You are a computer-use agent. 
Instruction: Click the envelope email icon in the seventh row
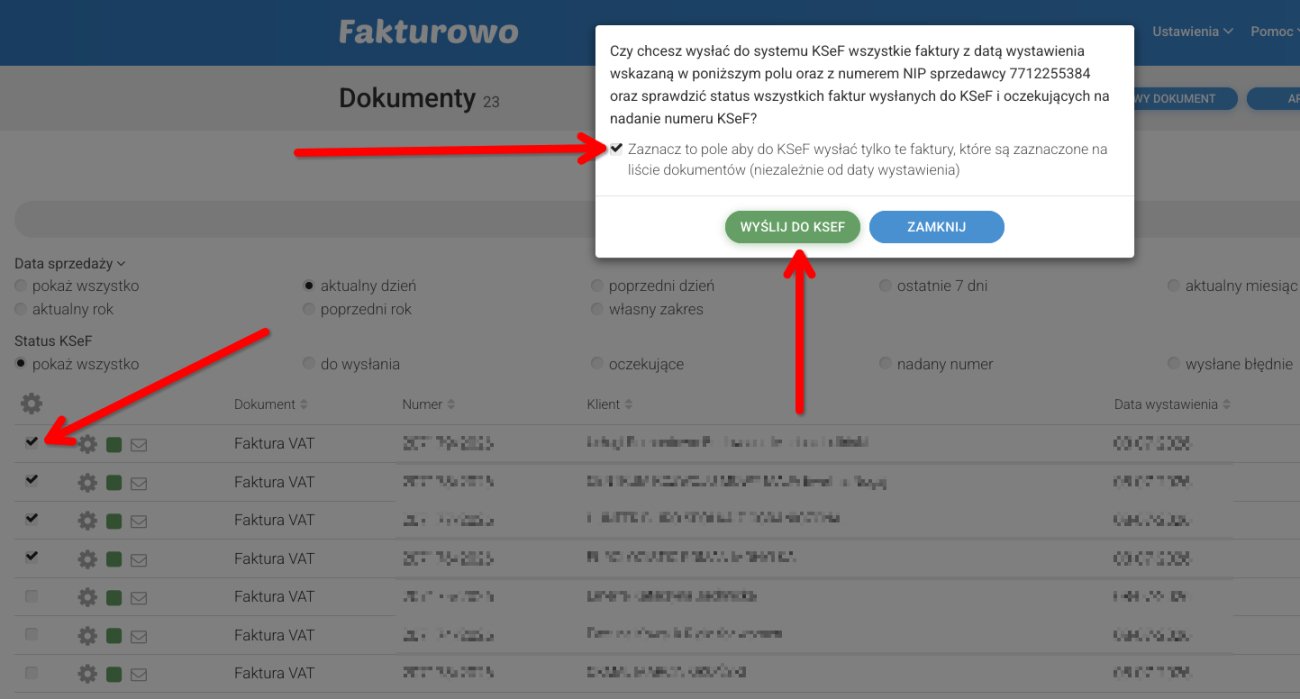pyautogui.click(x=139, y=674)
